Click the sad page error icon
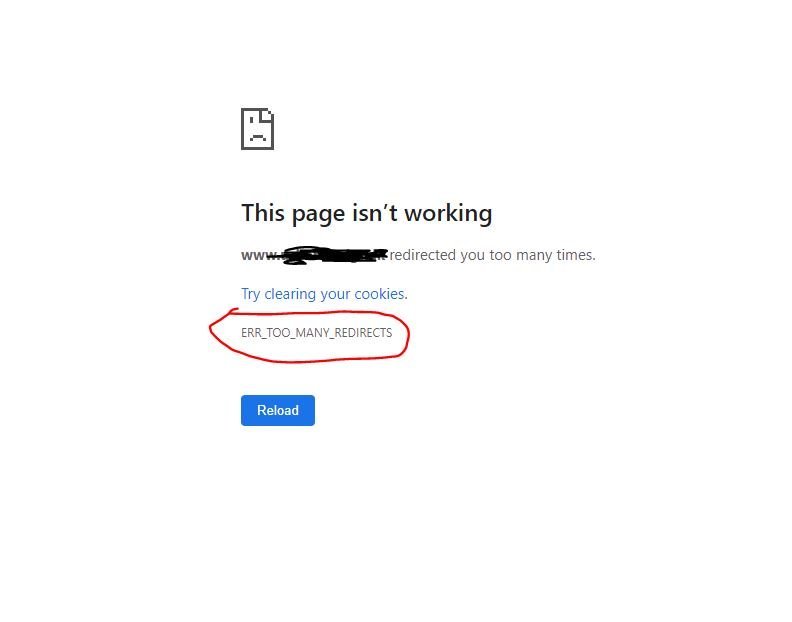This screenshot has width=792, height=622. click(x=258, y=129)
